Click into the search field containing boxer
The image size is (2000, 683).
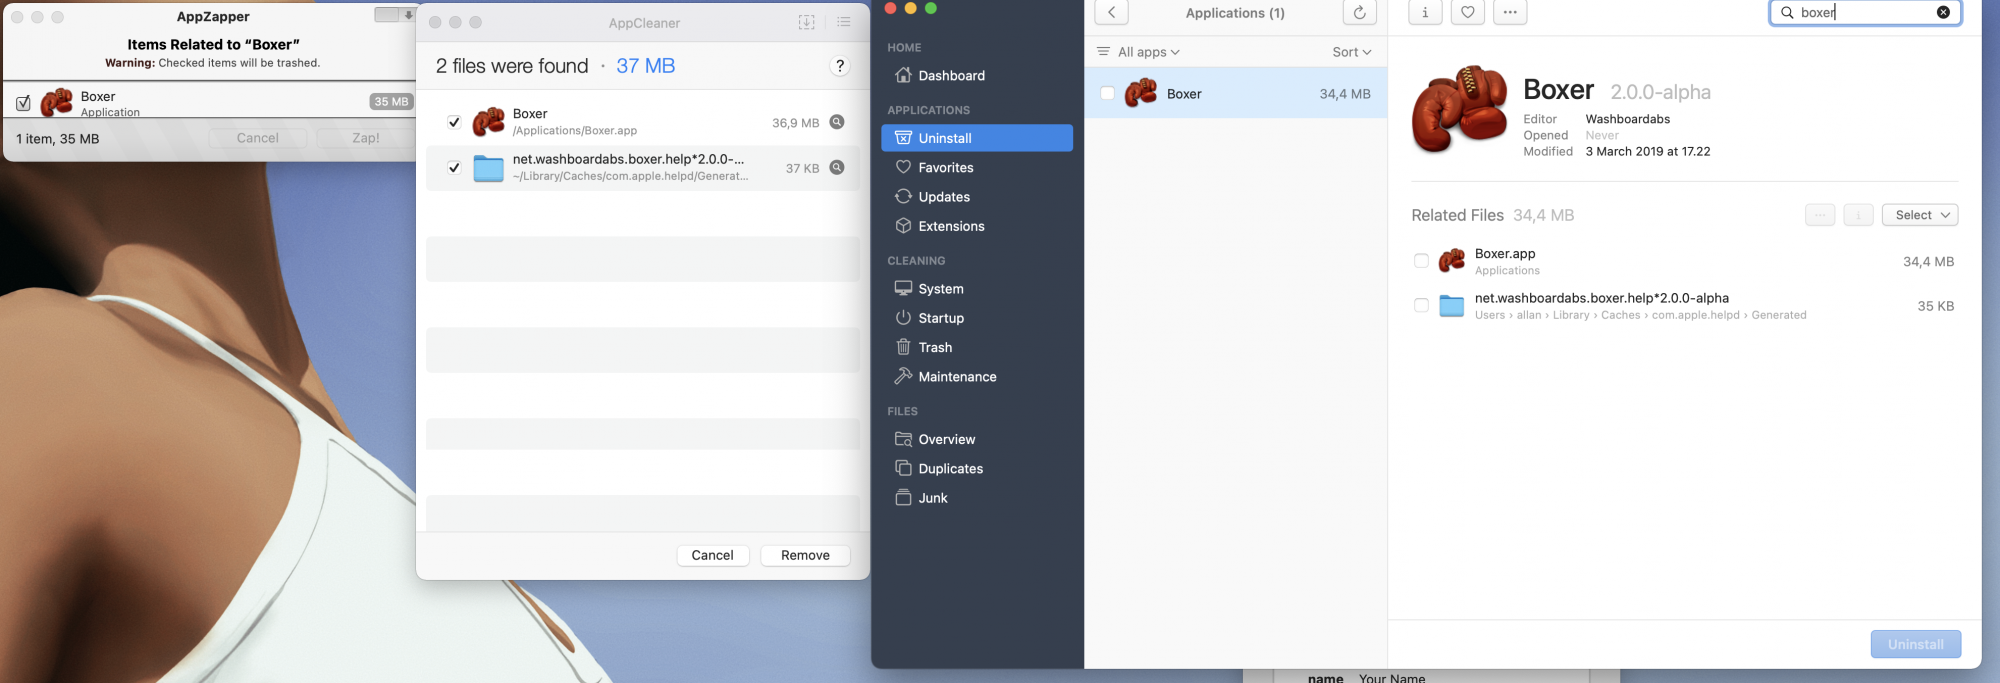tap(1865, 13)
